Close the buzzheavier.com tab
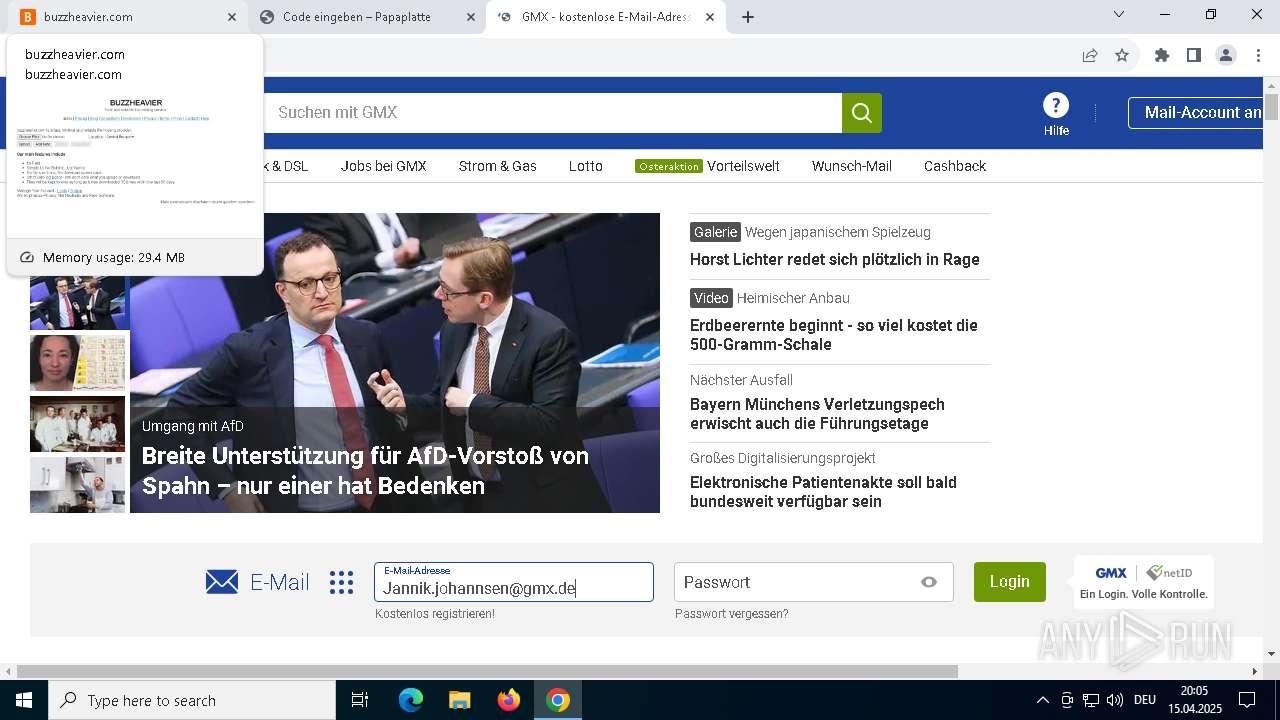The height and width of the screenshot is (720, 1280). (x=232, y=17)
